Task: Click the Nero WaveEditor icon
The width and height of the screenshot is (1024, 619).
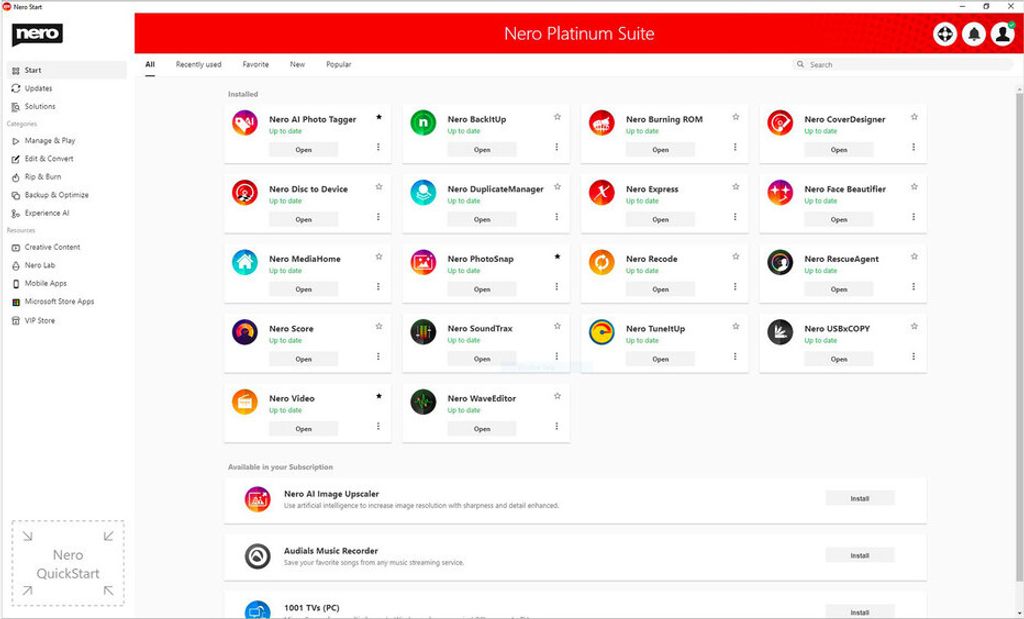Action: [423, 402]
